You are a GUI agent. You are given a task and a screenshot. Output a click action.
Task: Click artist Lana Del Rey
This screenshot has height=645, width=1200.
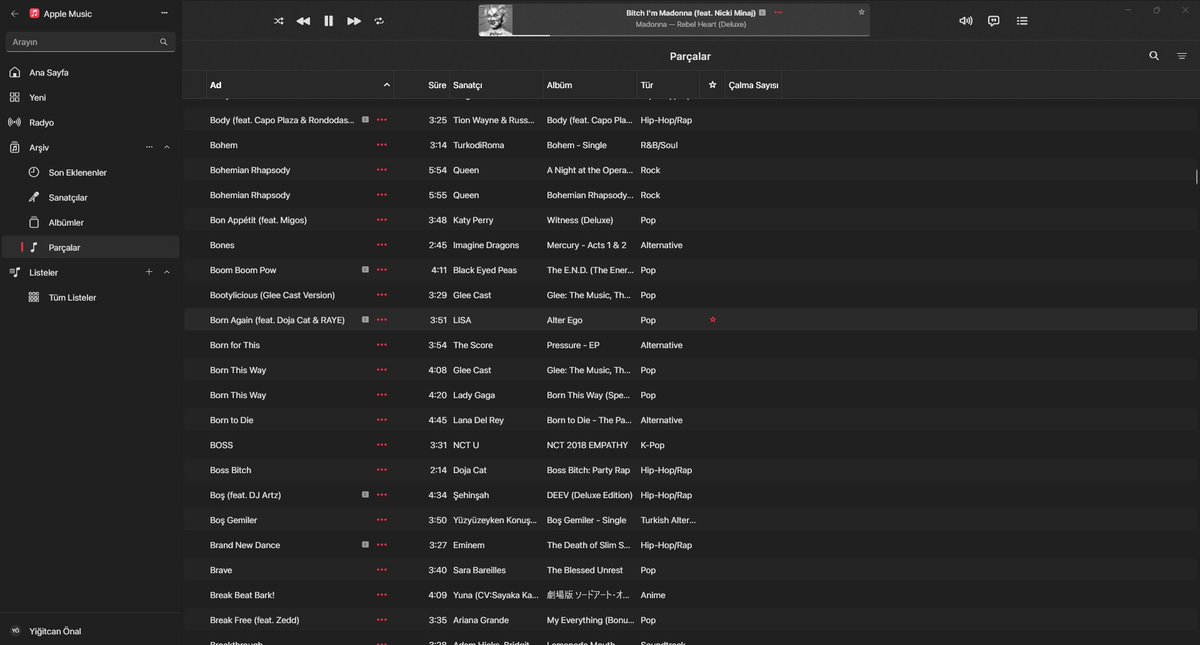tap(478, 420)
